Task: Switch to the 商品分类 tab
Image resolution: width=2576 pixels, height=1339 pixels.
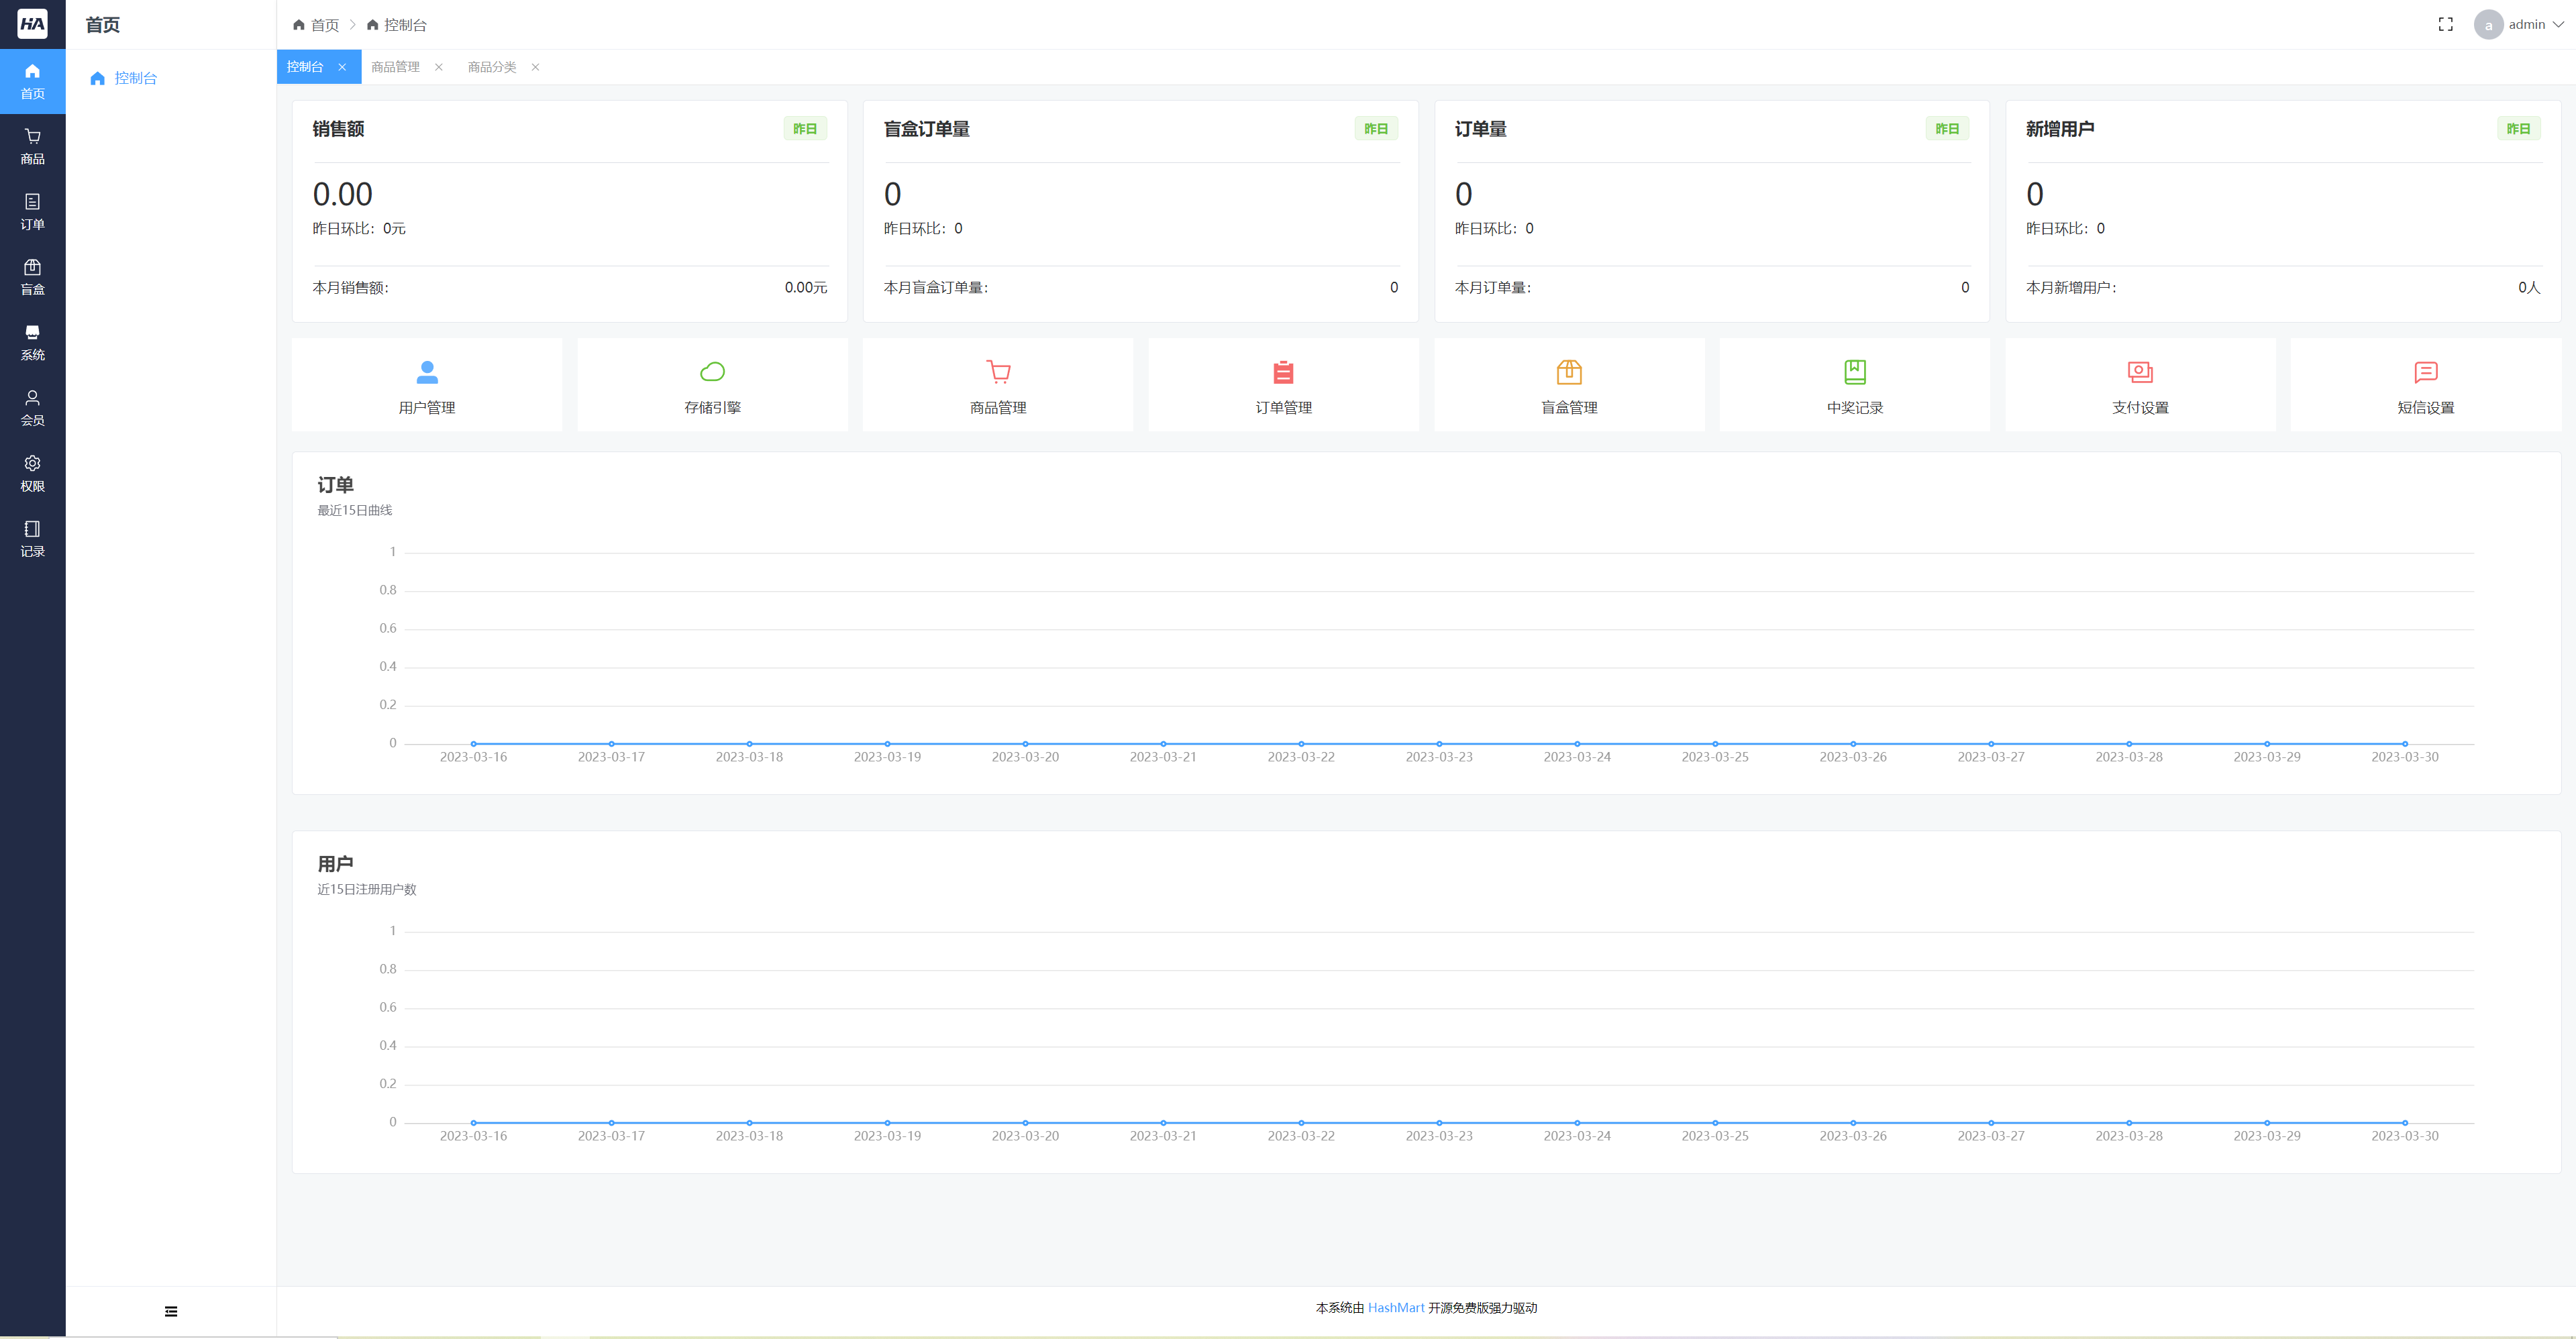Action: point(492,67)
